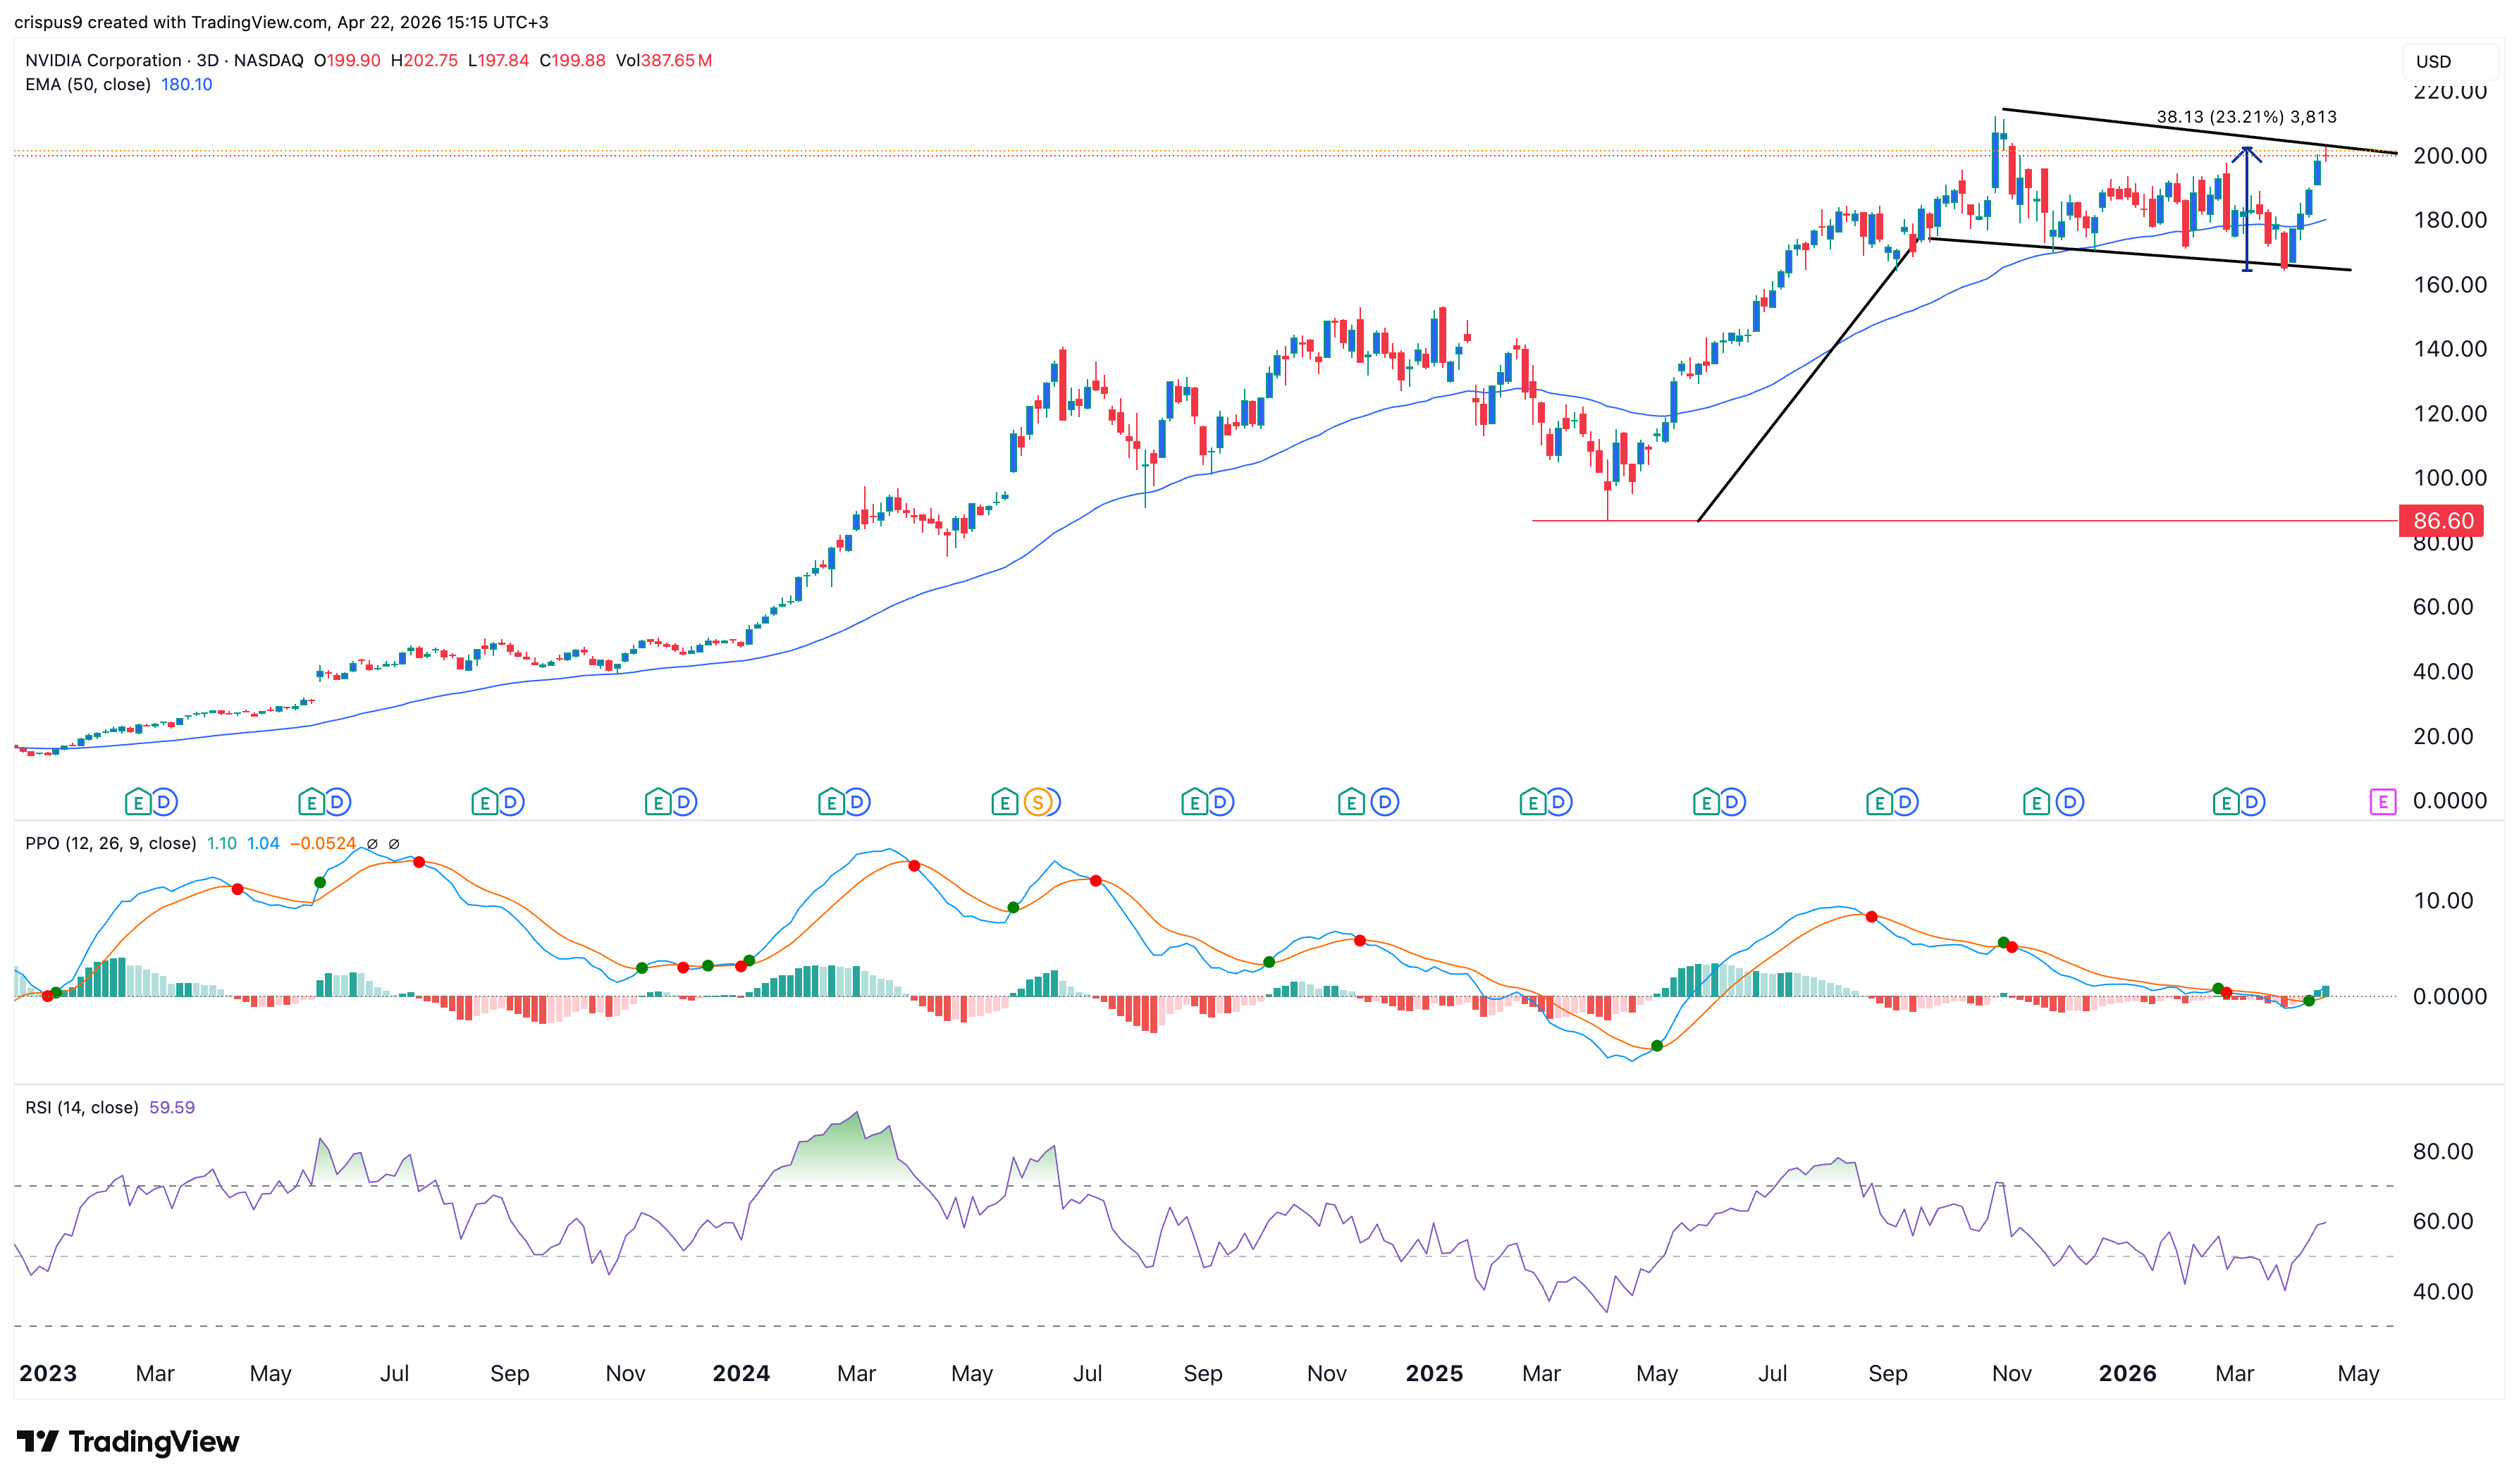This screenshot has height=1484, width=2519.
Task: Click the second ∅ symbol in the PPO legend
Action: 394,844
